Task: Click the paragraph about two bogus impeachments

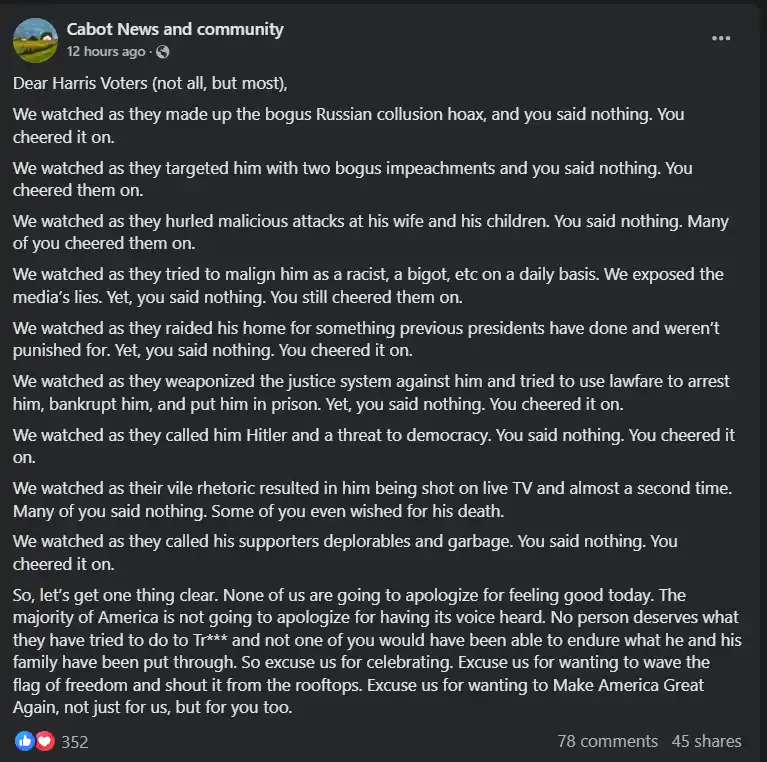Action: [x=353, y=179]
